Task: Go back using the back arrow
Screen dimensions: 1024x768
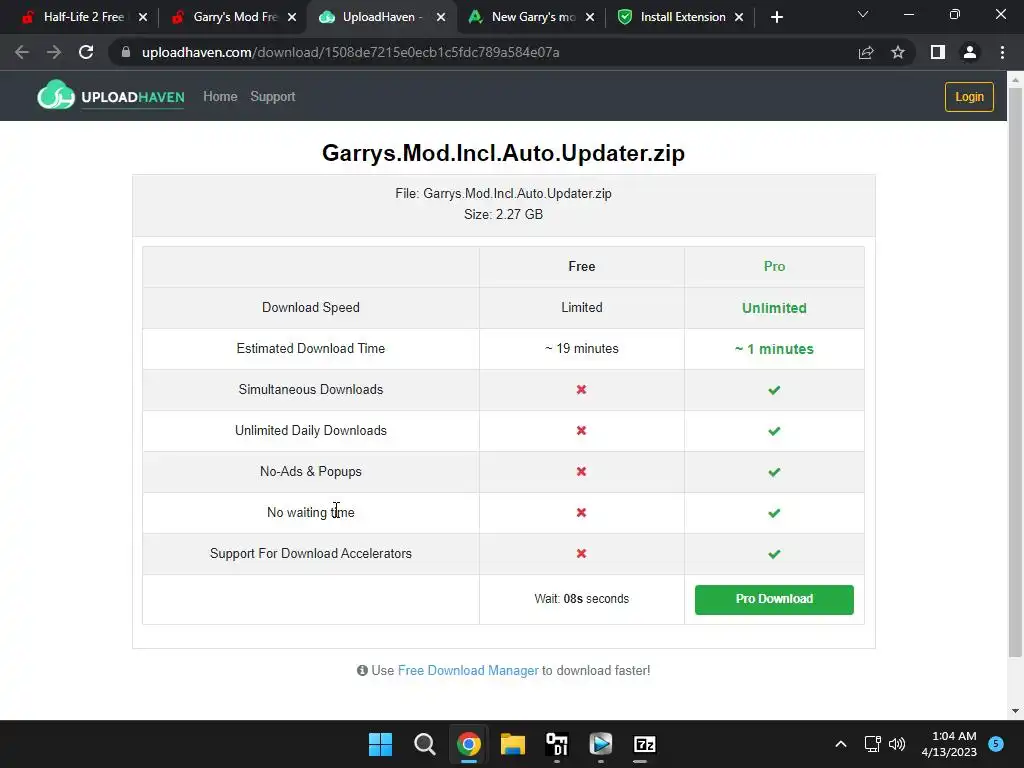Action: pos(22,52)
